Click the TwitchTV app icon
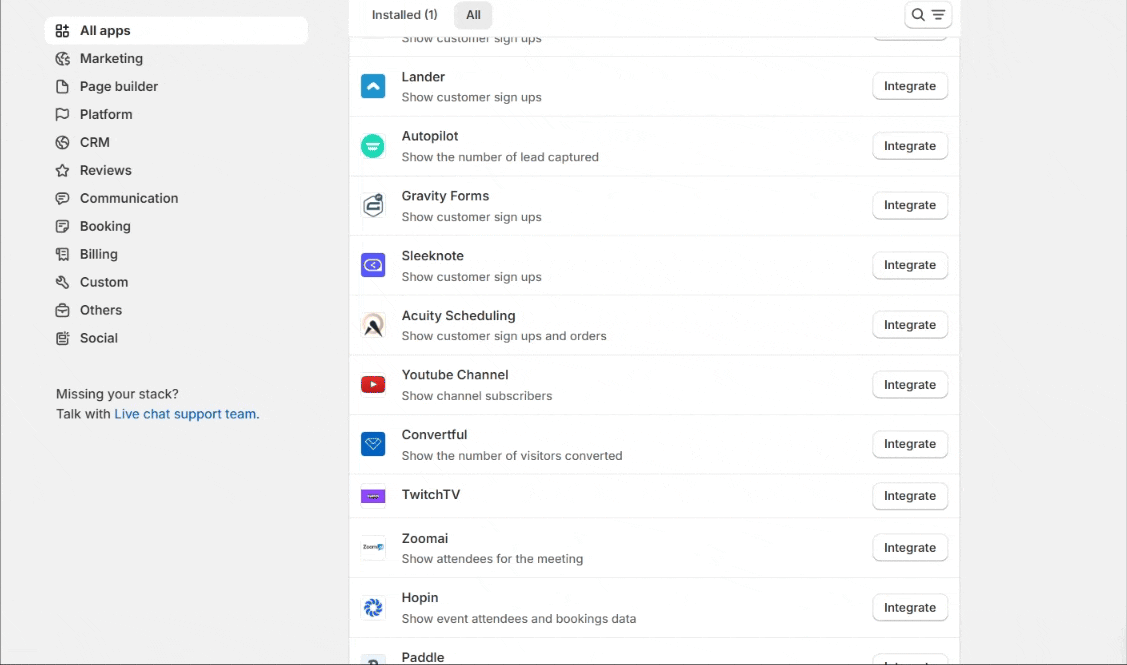The image size is (1127, 665). (x=373, y=496)
